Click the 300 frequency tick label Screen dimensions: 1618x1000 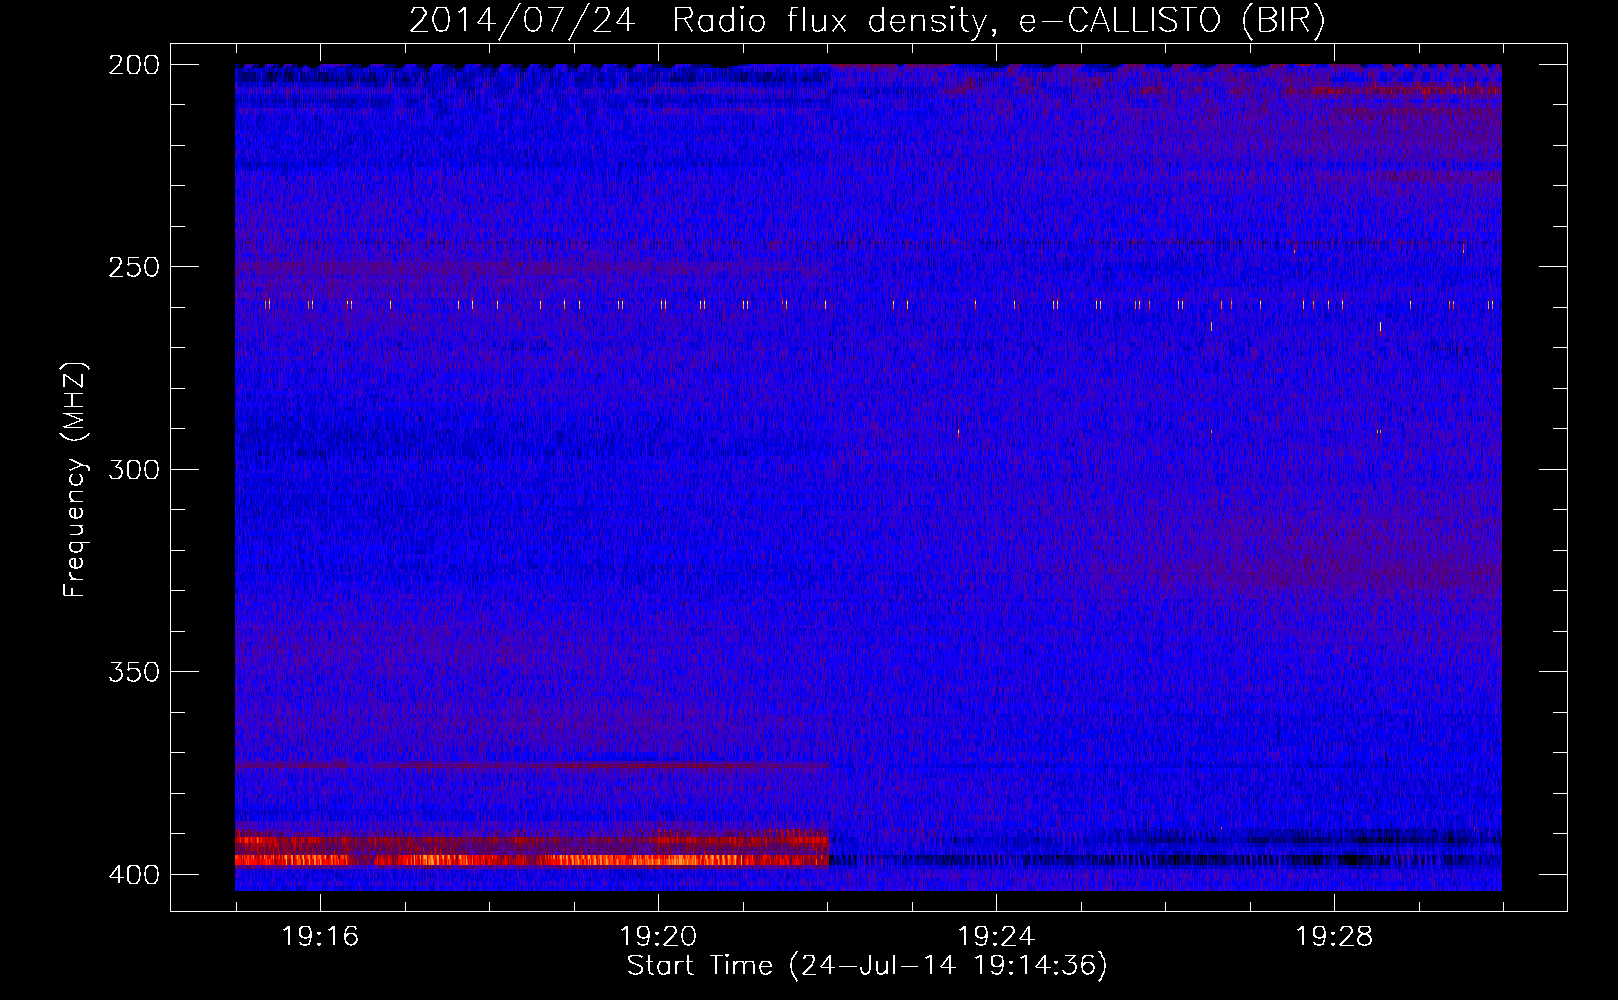[x=134, y=470]
